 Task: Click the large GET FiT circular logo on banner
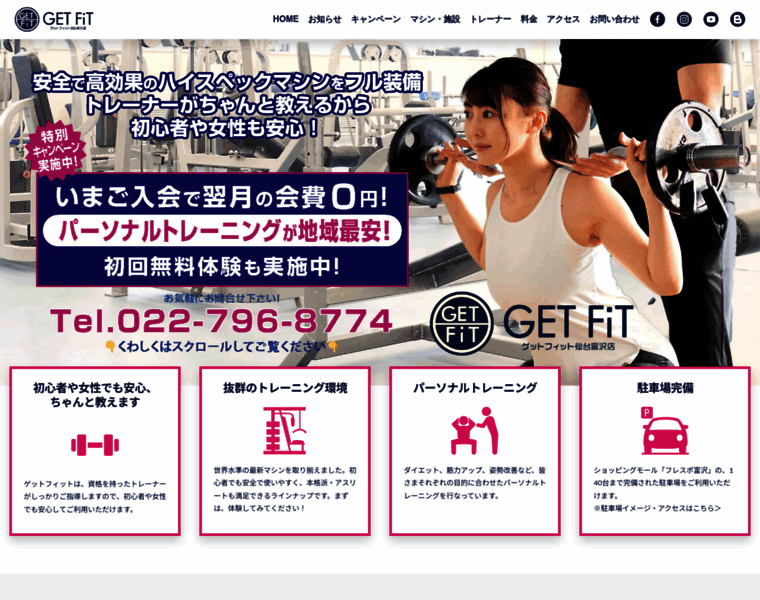[461, 323]
